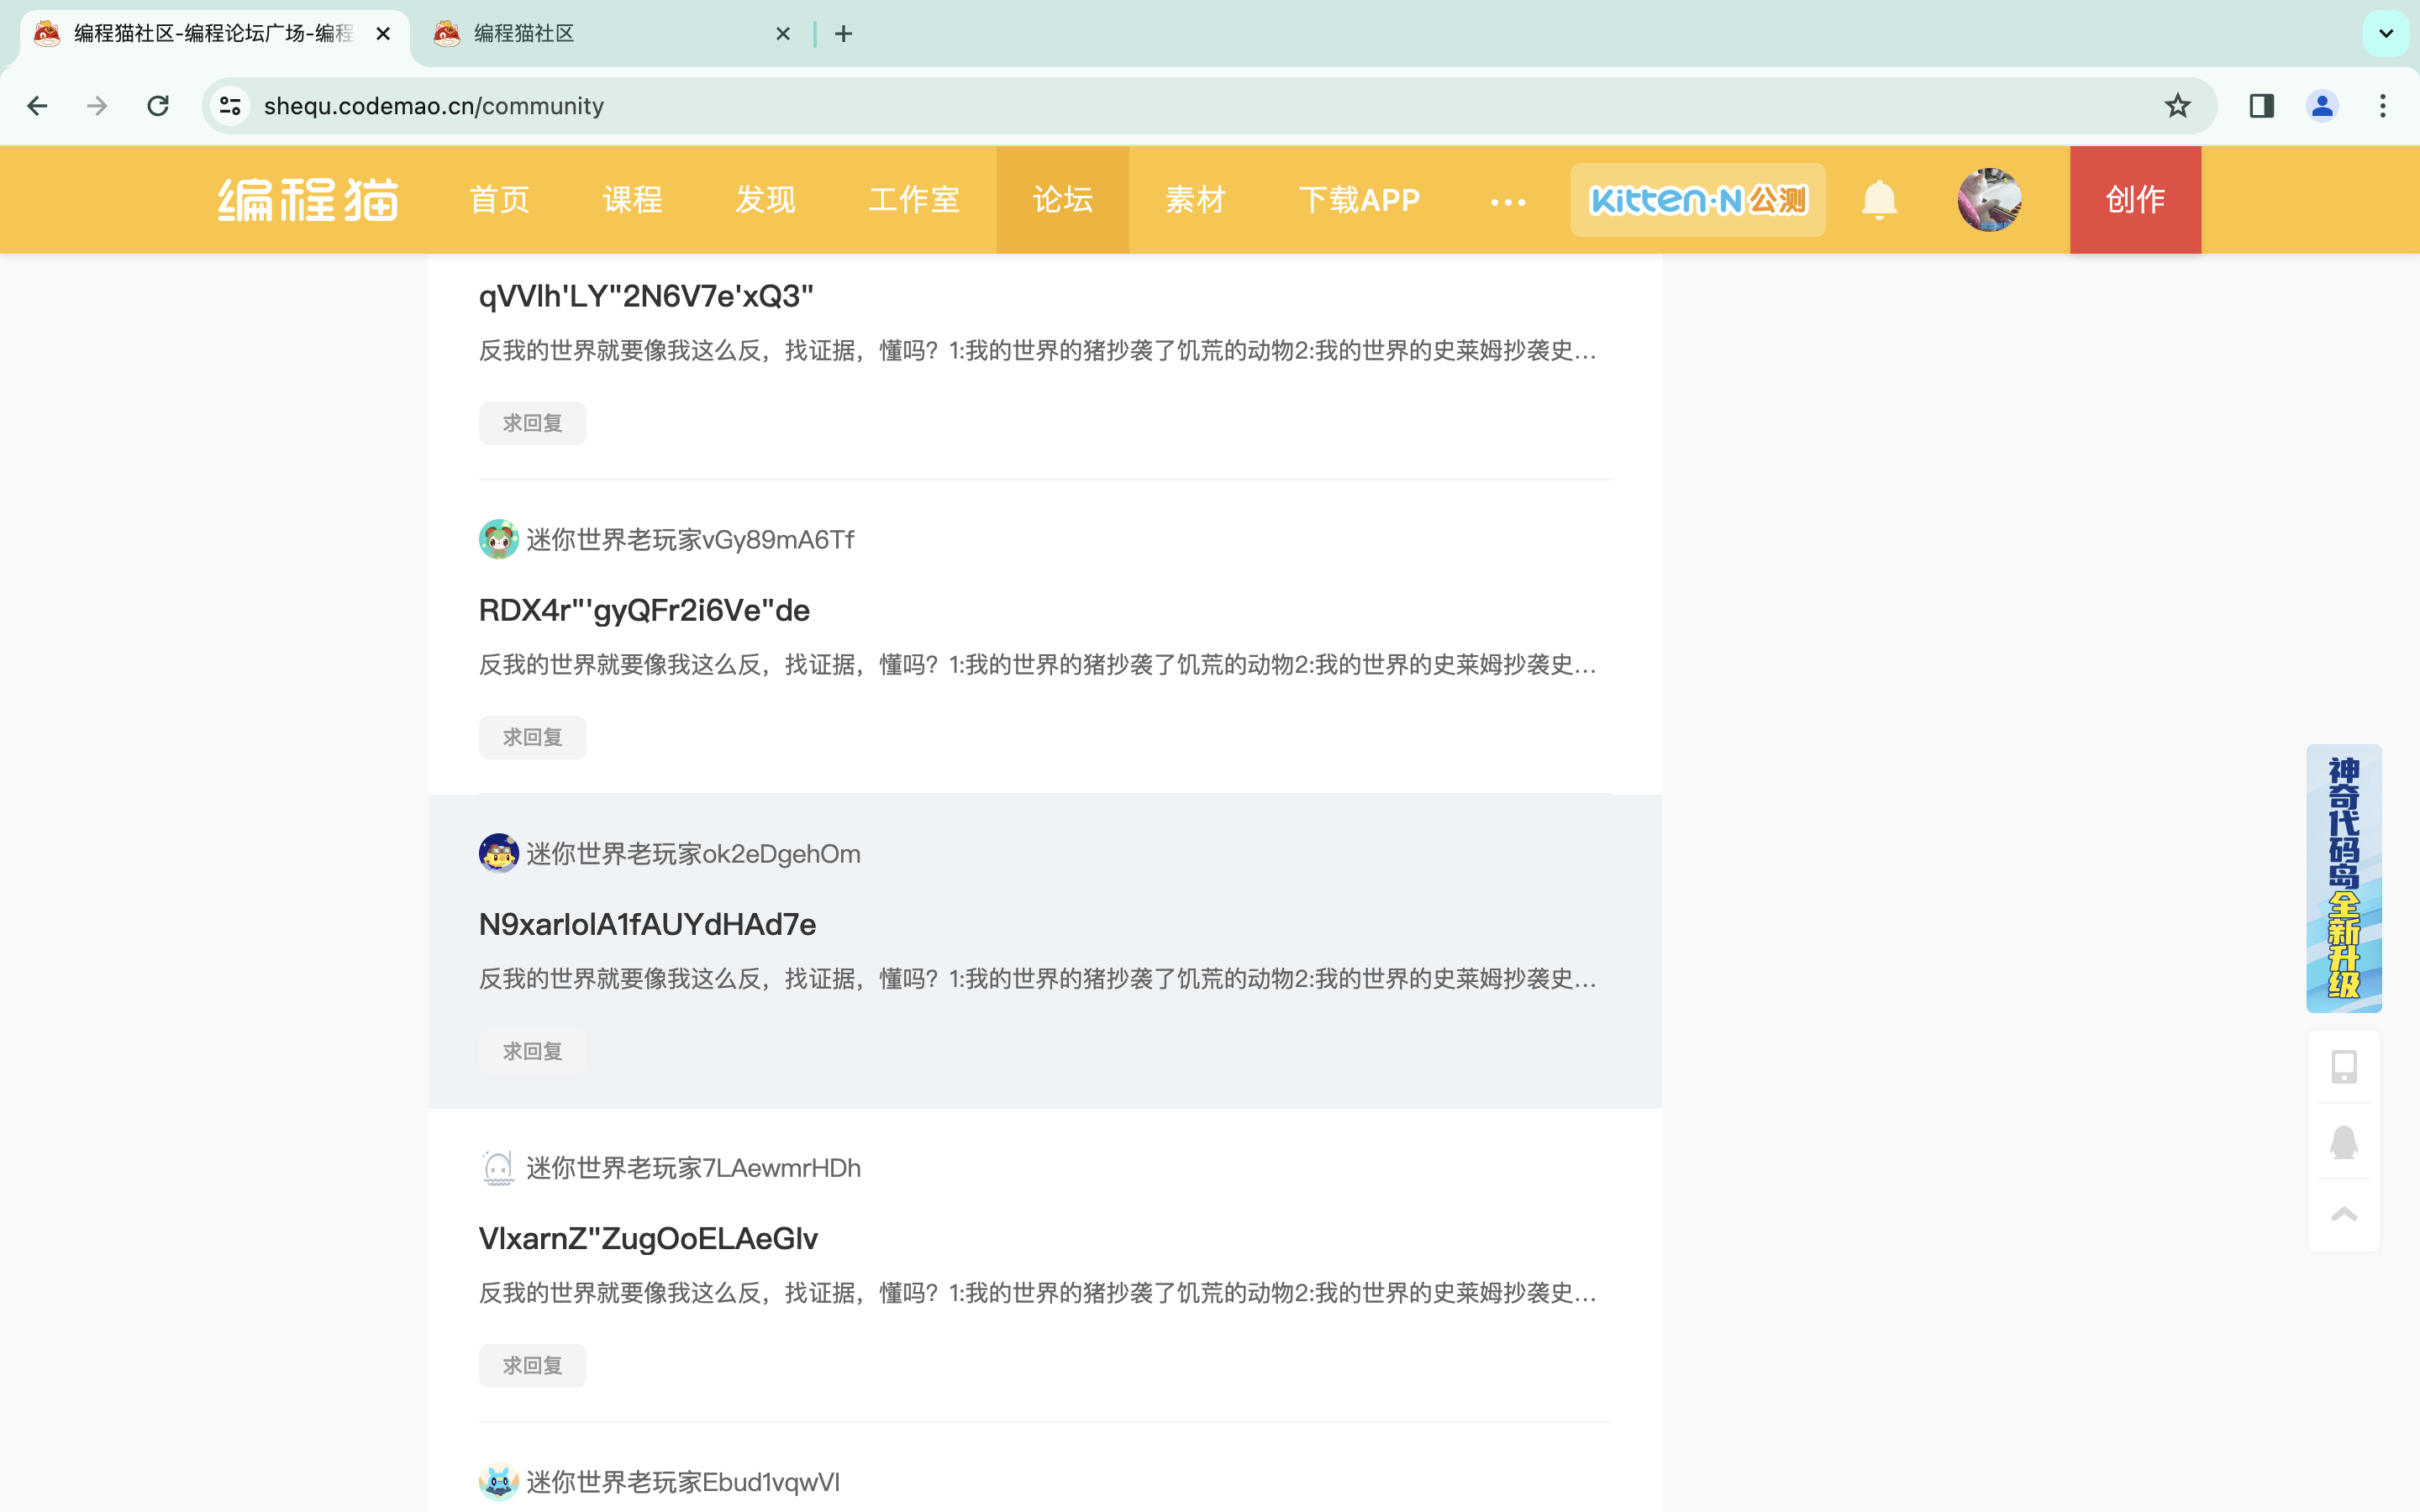Image resolution: width=2420 pixels, height=1512 pixels.
Task: Go back to the previous page
Action: click(x=37, y=106)
